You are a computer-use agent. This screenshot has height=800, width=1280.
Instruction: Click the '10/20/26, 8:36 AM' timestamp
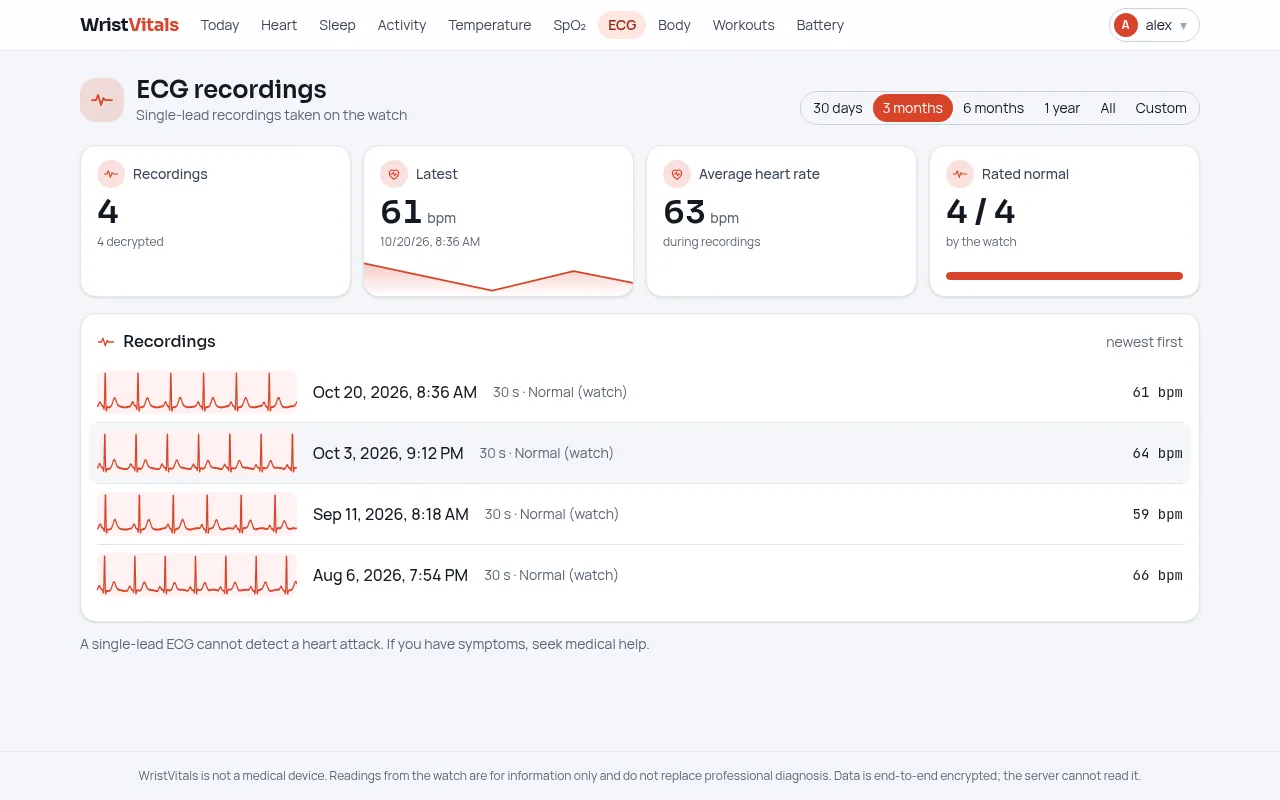pyautogui.click(x=430, y=242)
